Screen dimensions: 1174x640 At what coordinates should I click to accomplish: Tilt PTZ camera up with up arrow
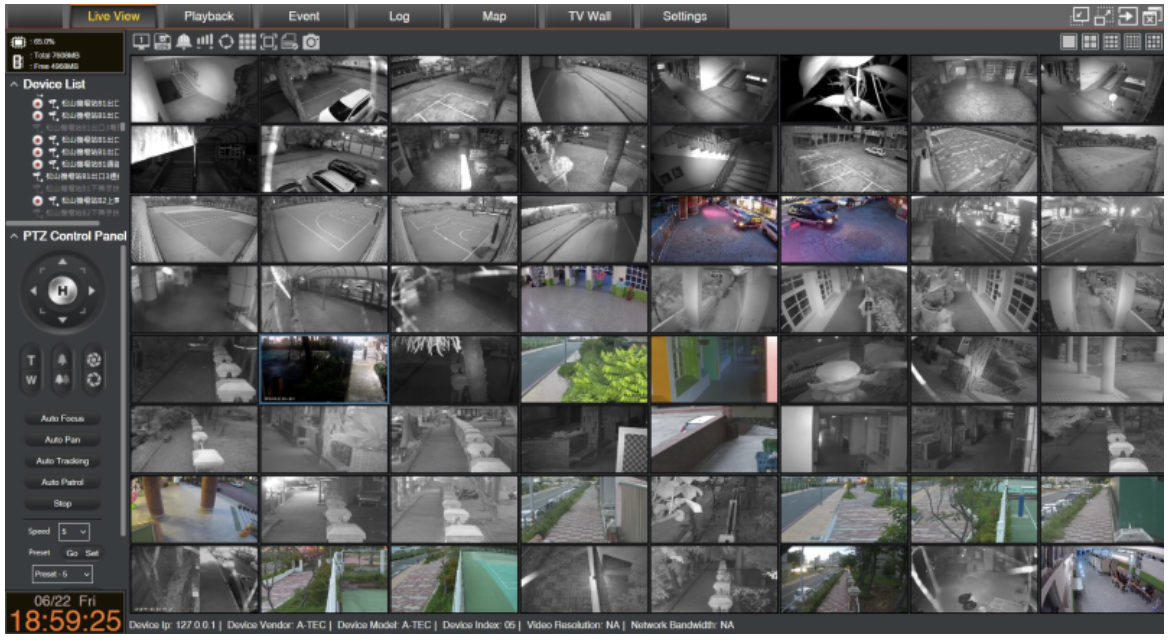62,261
